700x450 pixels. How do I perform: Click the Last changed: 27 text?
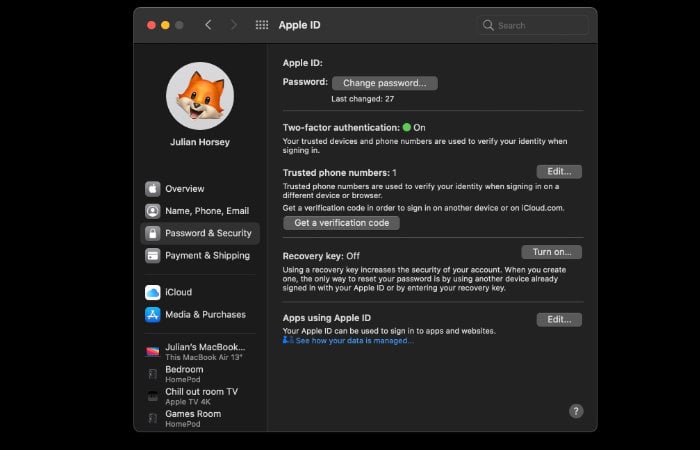point(362,99)
